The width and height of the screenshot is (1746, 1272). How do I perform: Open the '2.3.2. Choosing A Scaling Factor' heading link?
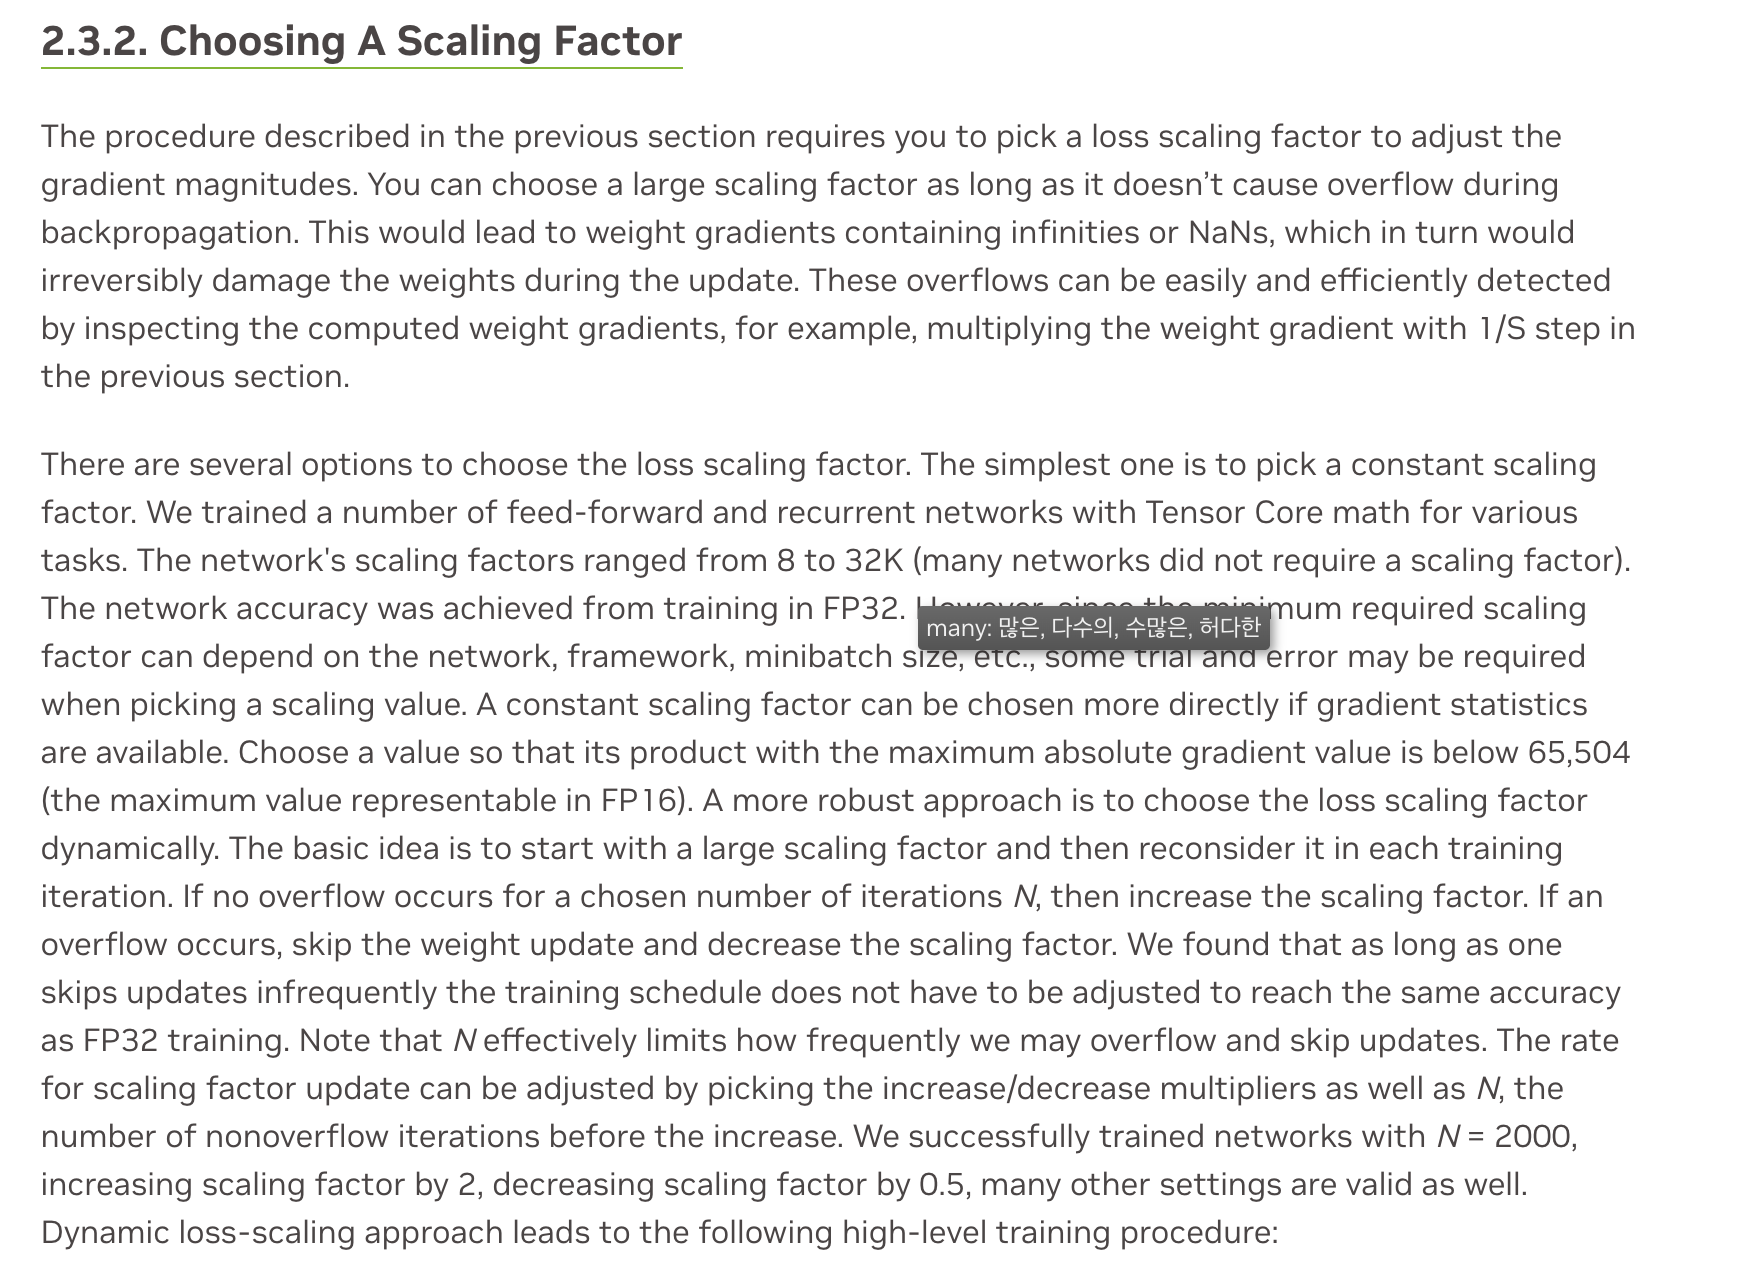pos(361,42)
